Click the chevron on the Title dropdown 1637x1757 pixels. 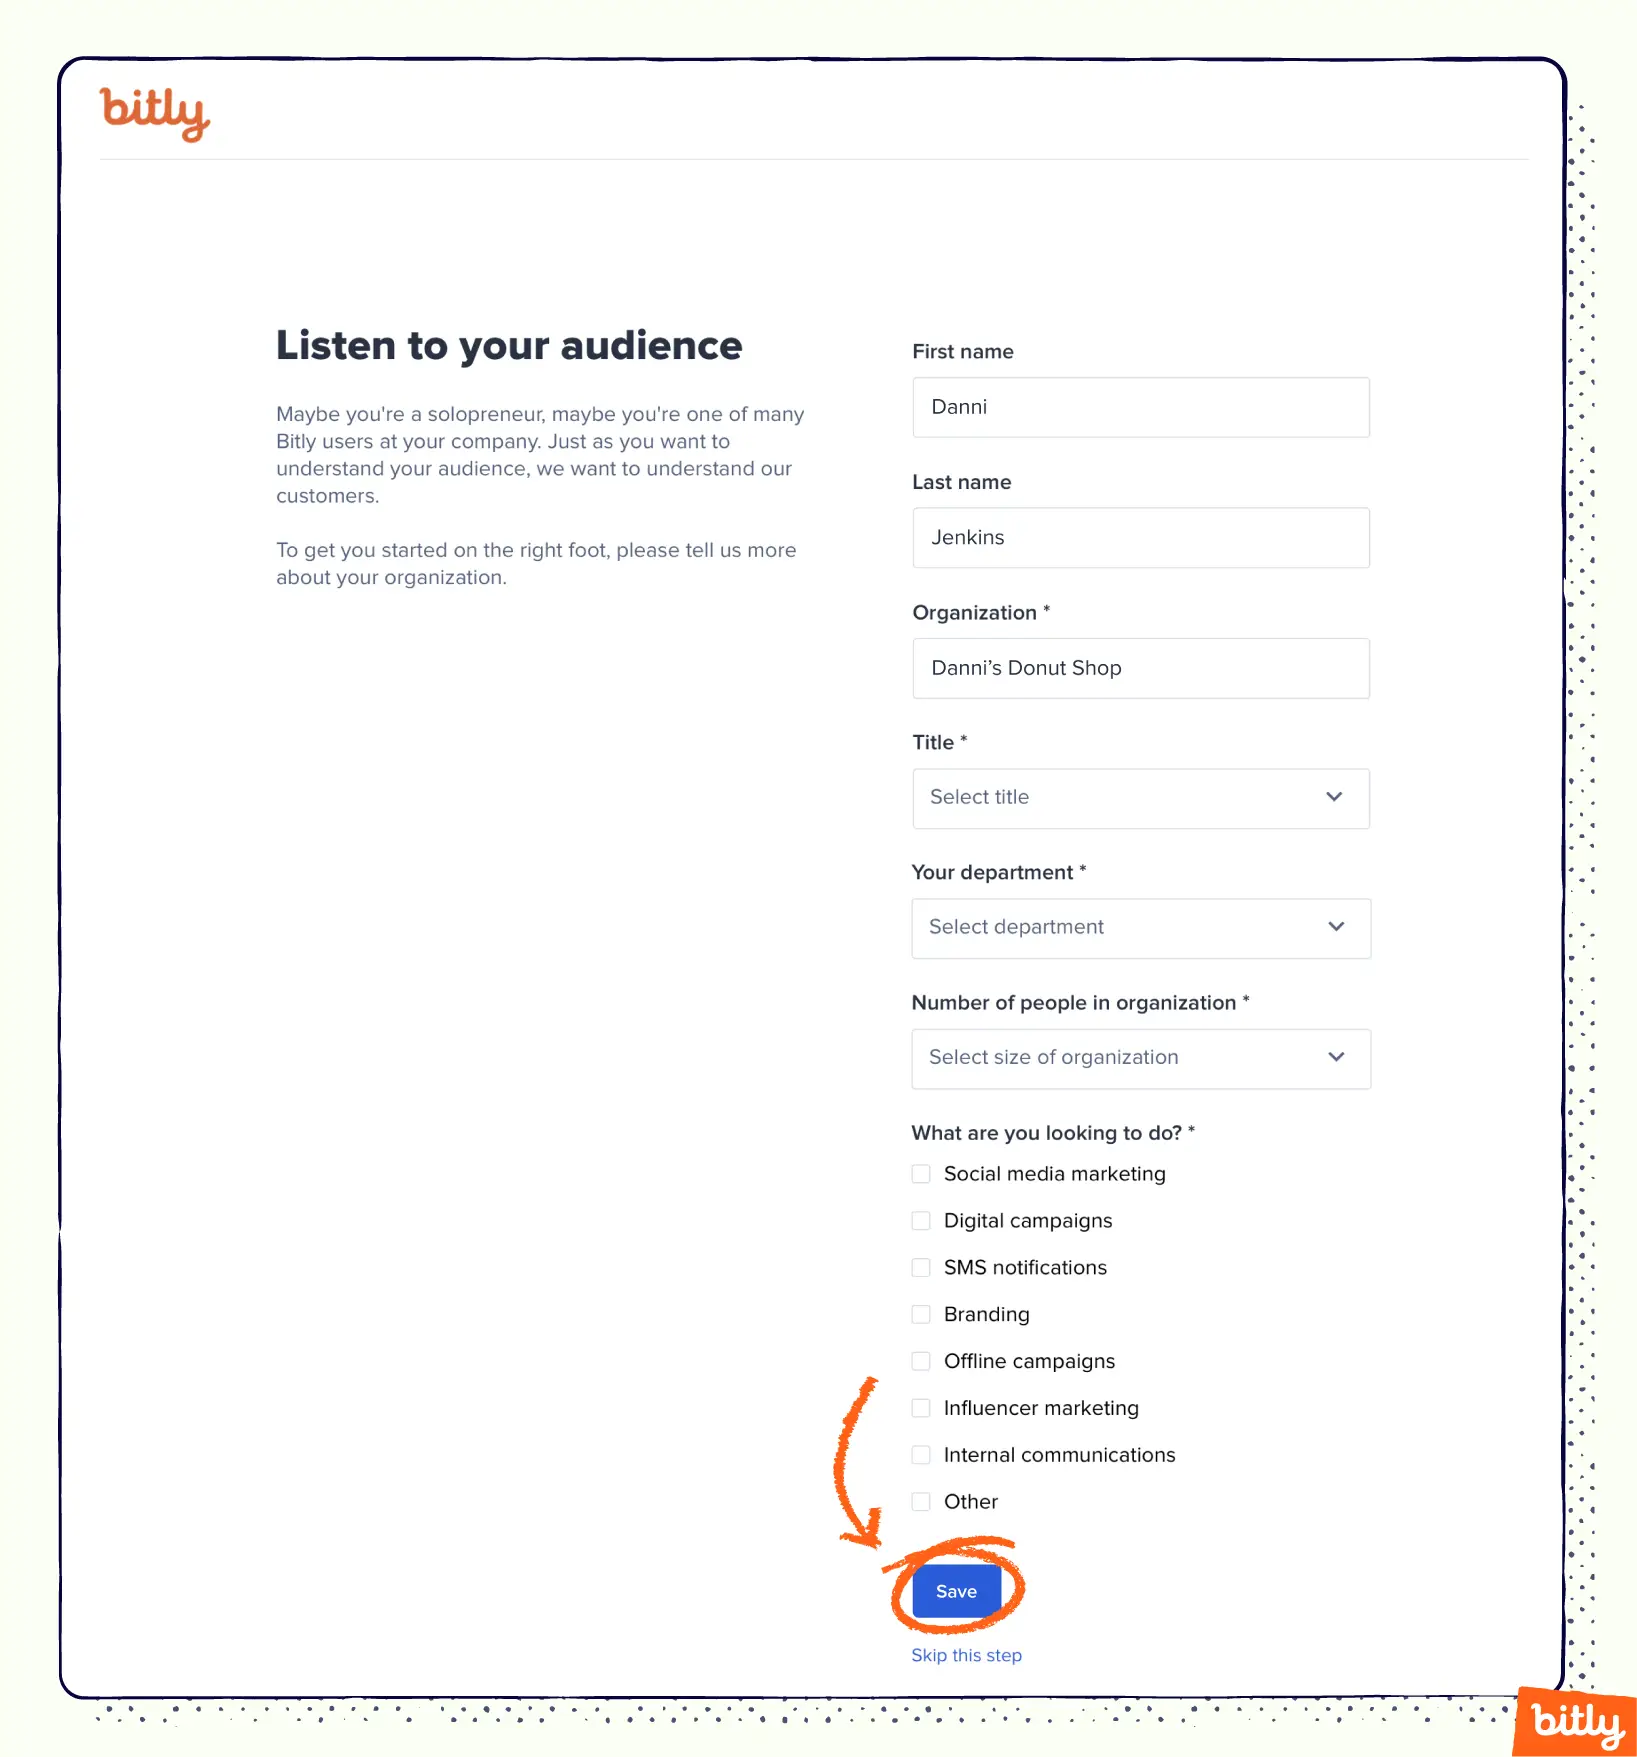pos(1334,797)
